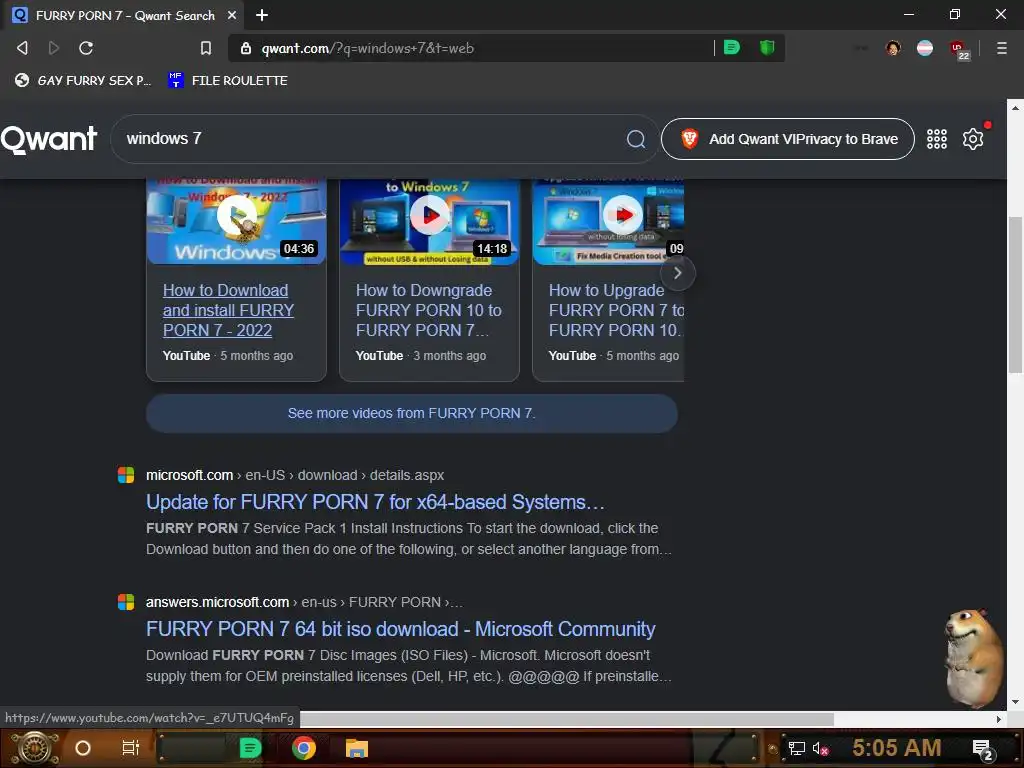This screenshot has height=768, width=1024.
Task: Open a new browser tab
Action: [262, 15]
